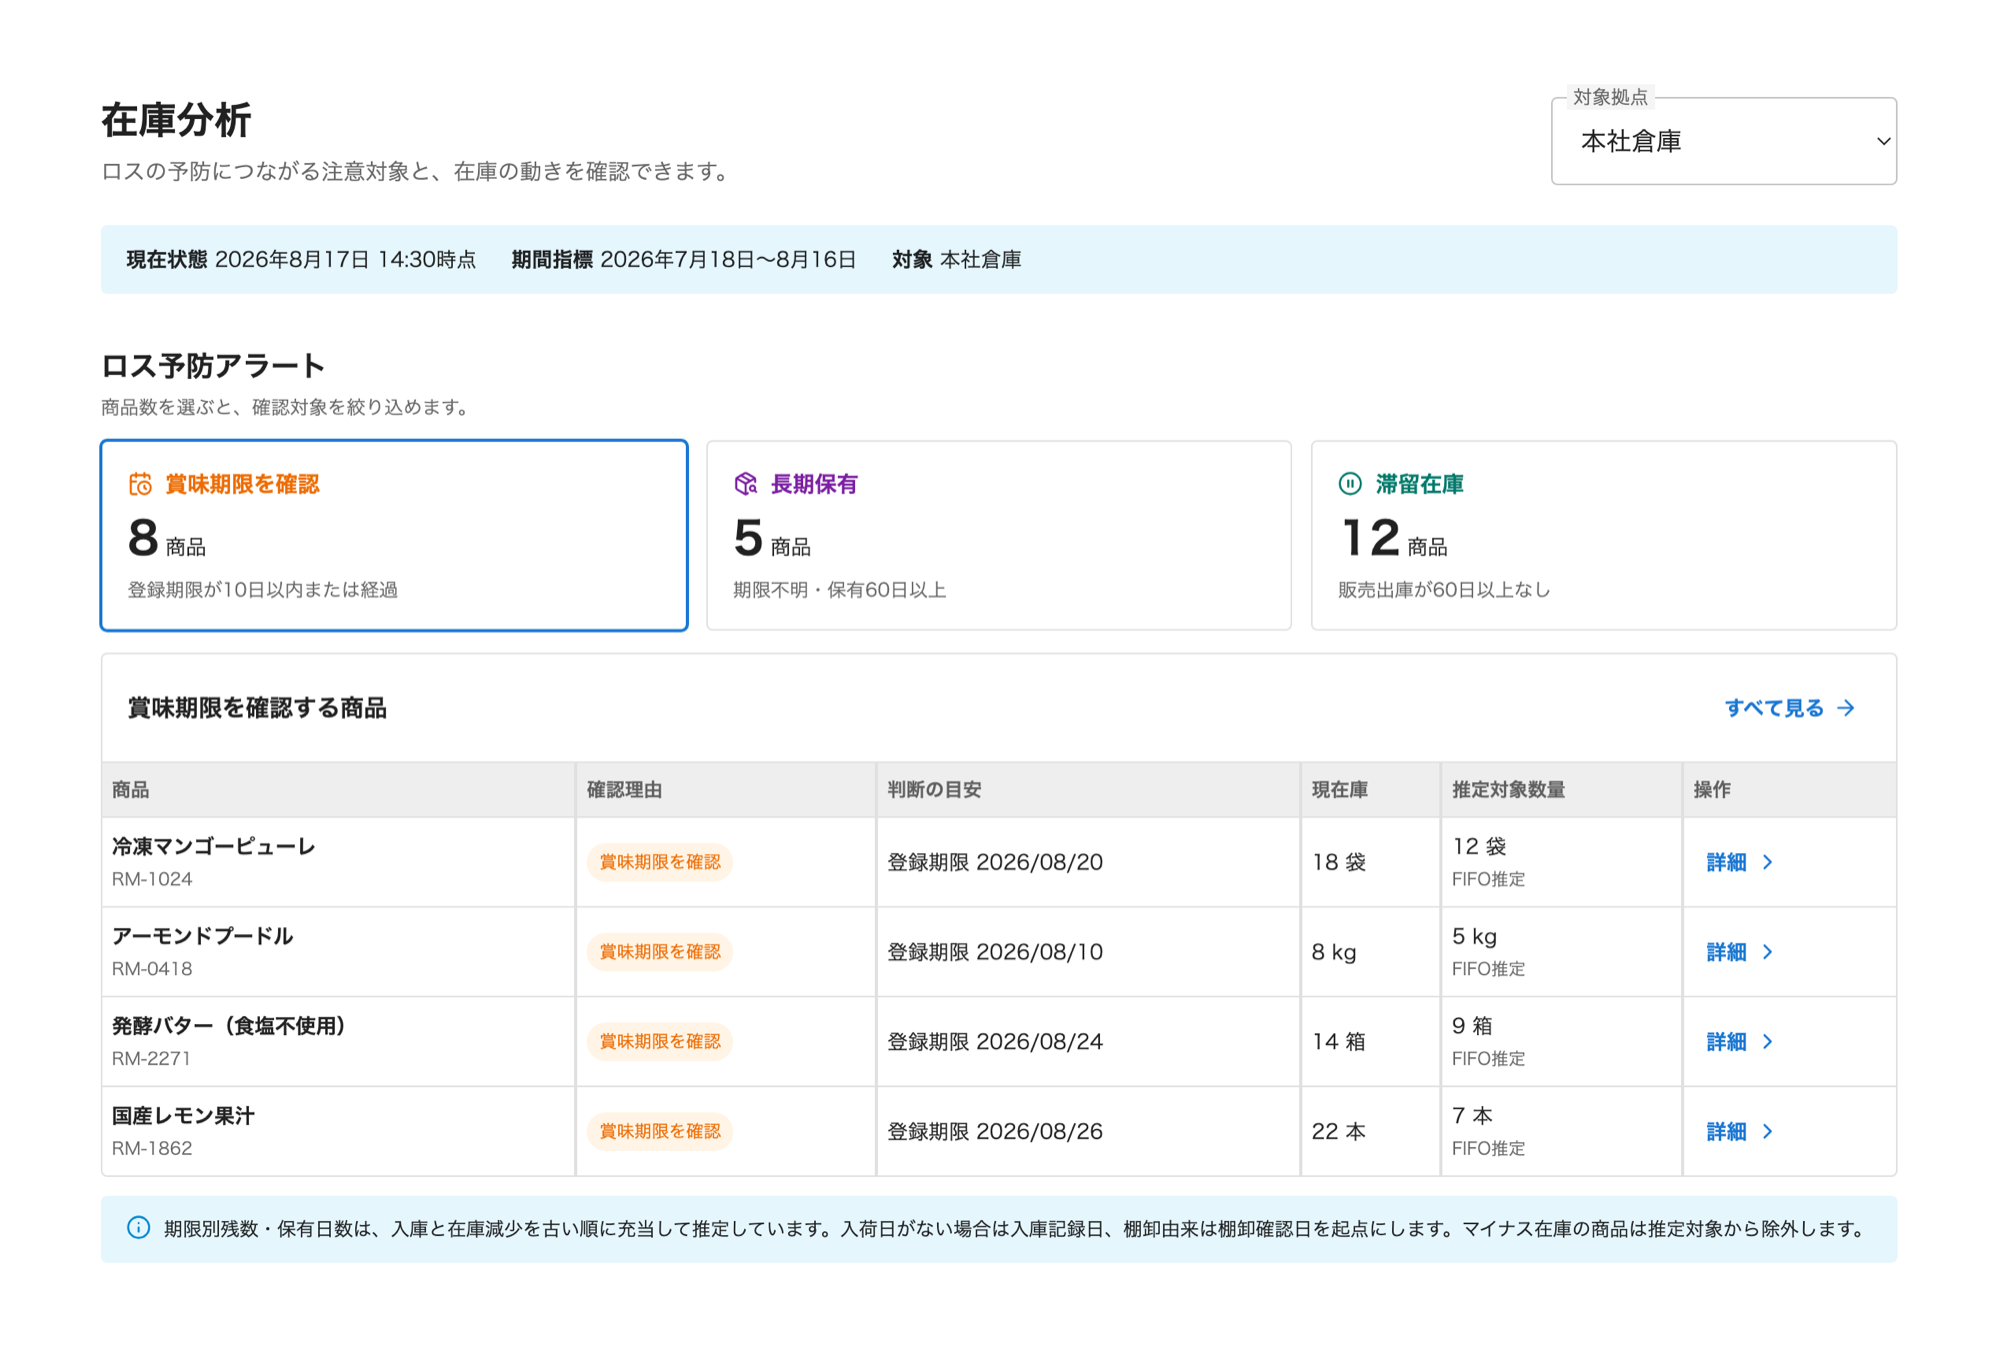2000x1370 pixels.
Task: Click the arrow icon next to すべて見る
Action: [x=1846, y=708]
